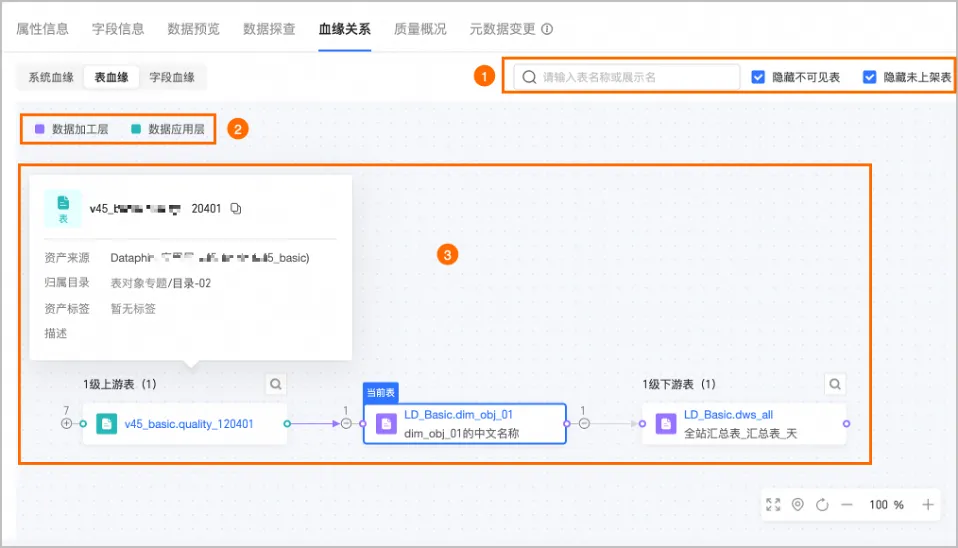Image resolution: width=958 pixels, height=548 pixels.
Task: Zoom out with minus button
Action: pyautogui.click(x=847, y=505)
